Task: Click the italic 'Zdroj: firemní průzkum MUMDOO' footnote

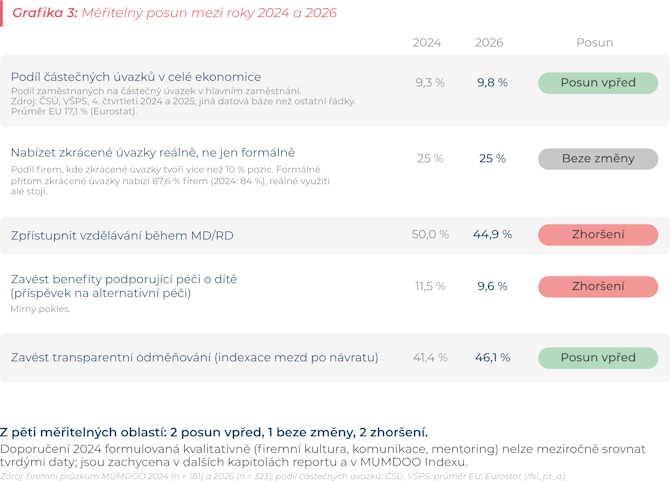Action: click(283, 476)
